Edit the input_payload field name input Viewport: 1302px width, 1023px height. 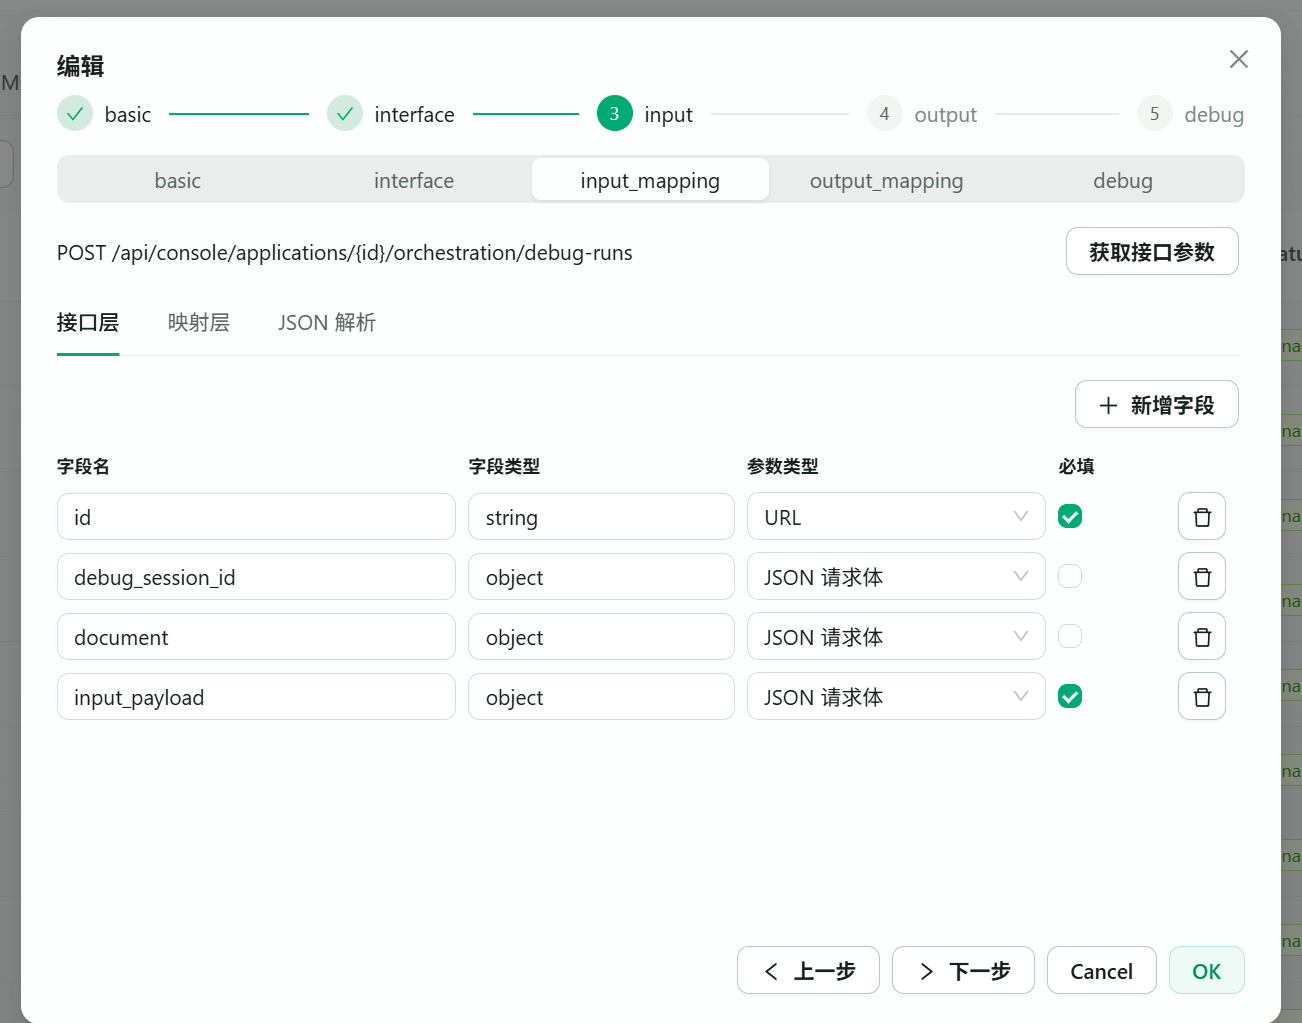[256, 697]
